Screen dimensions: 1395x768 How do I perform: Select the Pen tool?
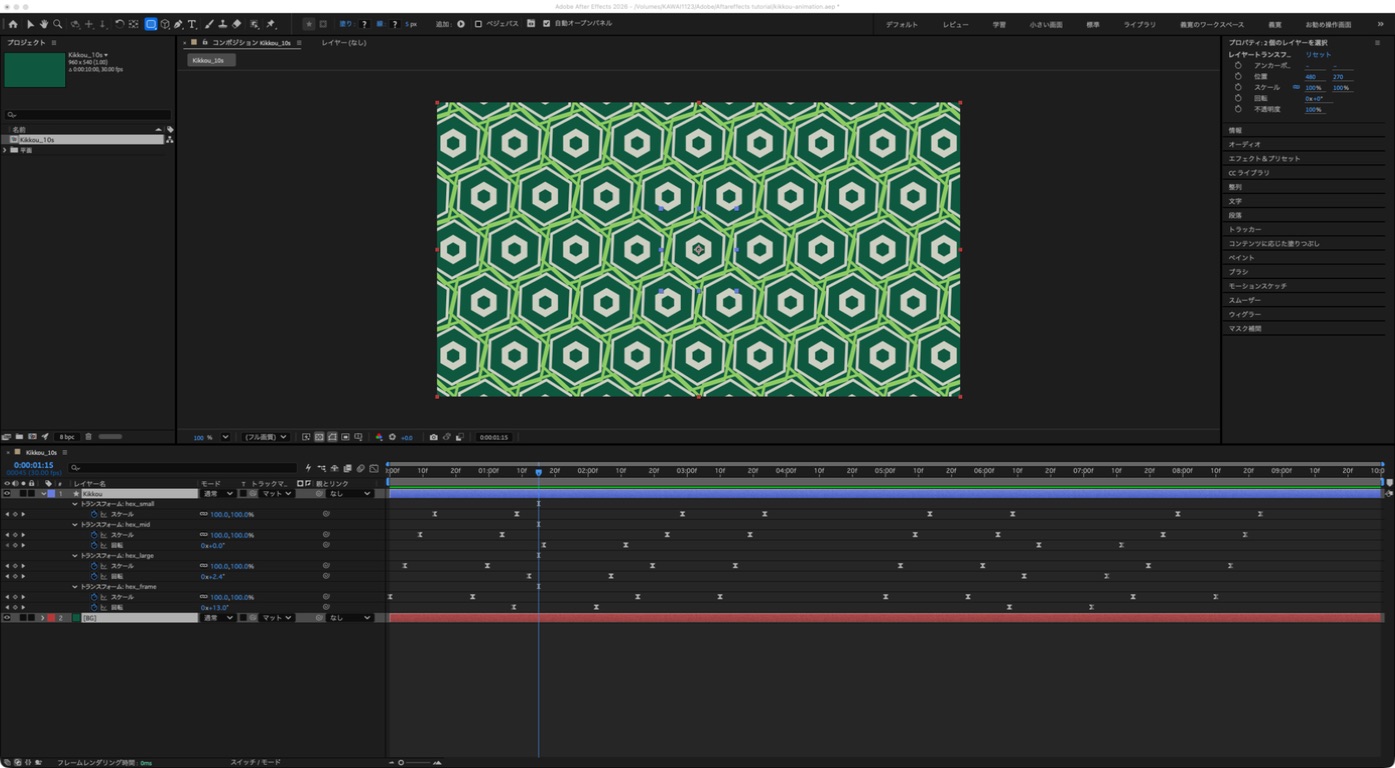[178, 24]
